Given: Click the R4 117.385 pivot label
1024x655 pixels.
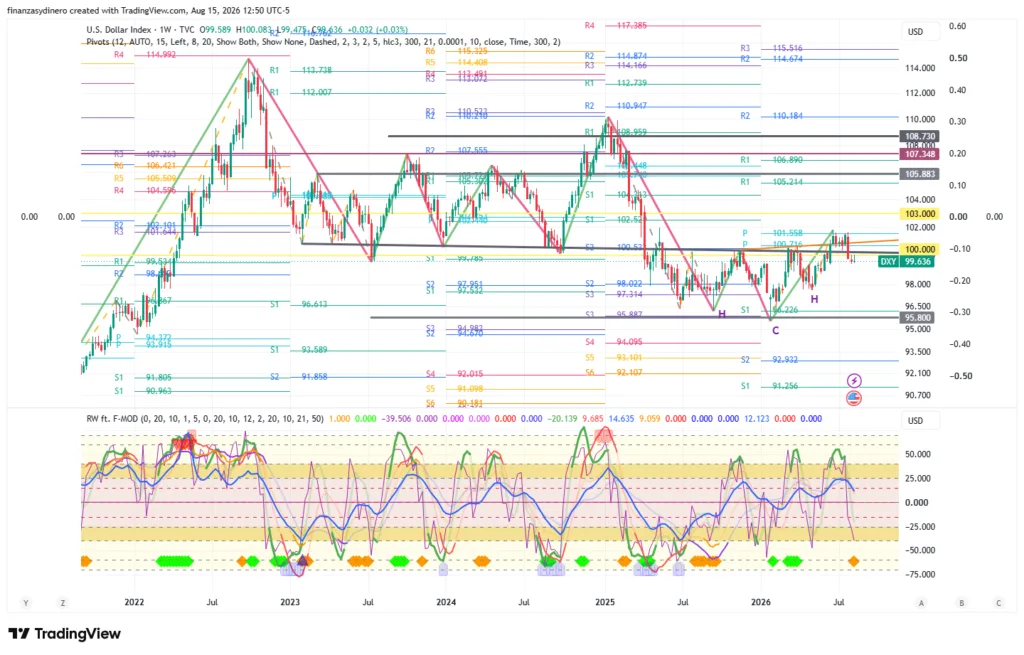Looking at the screenshot, I should [615, 25].
